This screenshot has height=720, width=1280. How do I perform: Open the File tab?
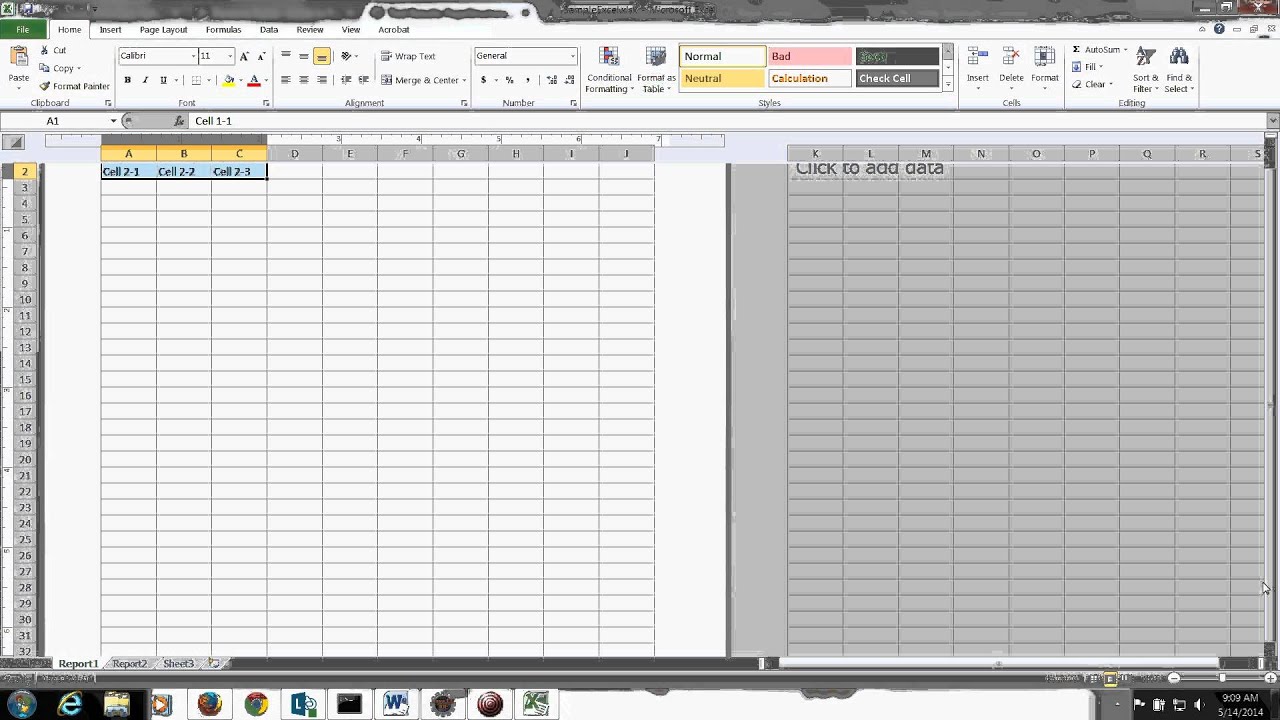(22, 30)
